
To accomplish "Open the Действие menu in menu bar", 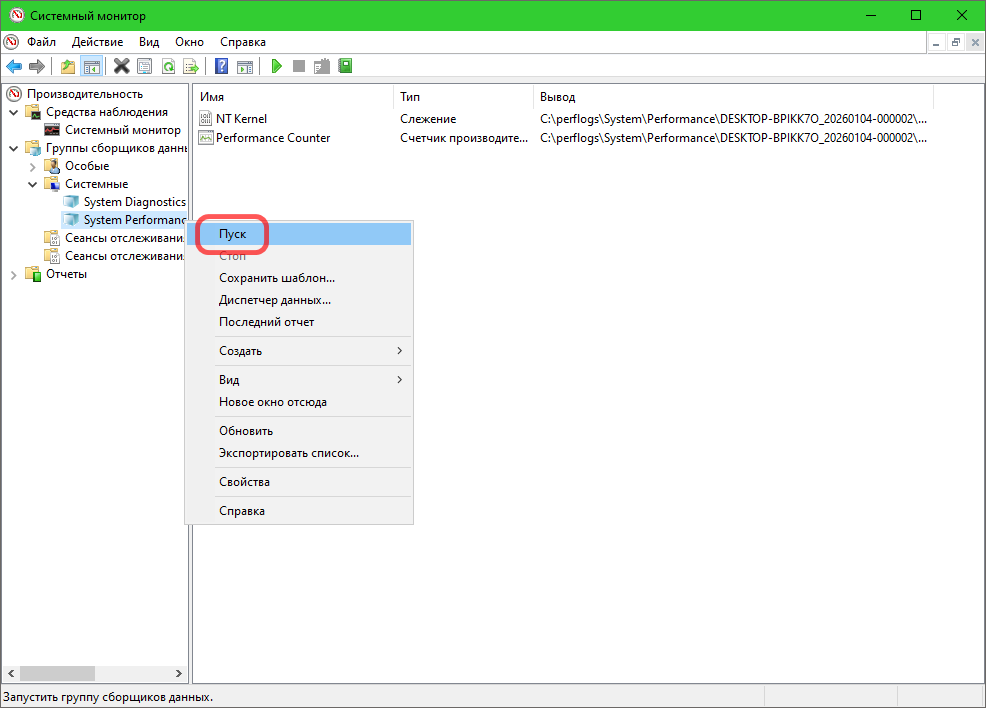I will point(98,42).
